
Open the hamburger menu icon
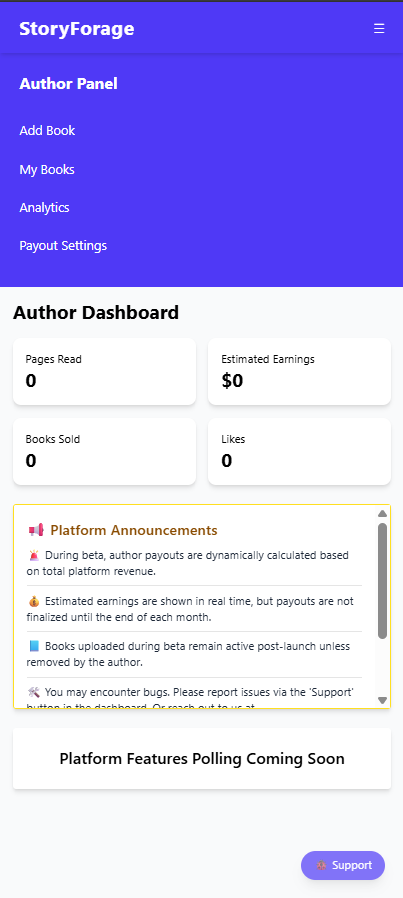tap(379, 29)
